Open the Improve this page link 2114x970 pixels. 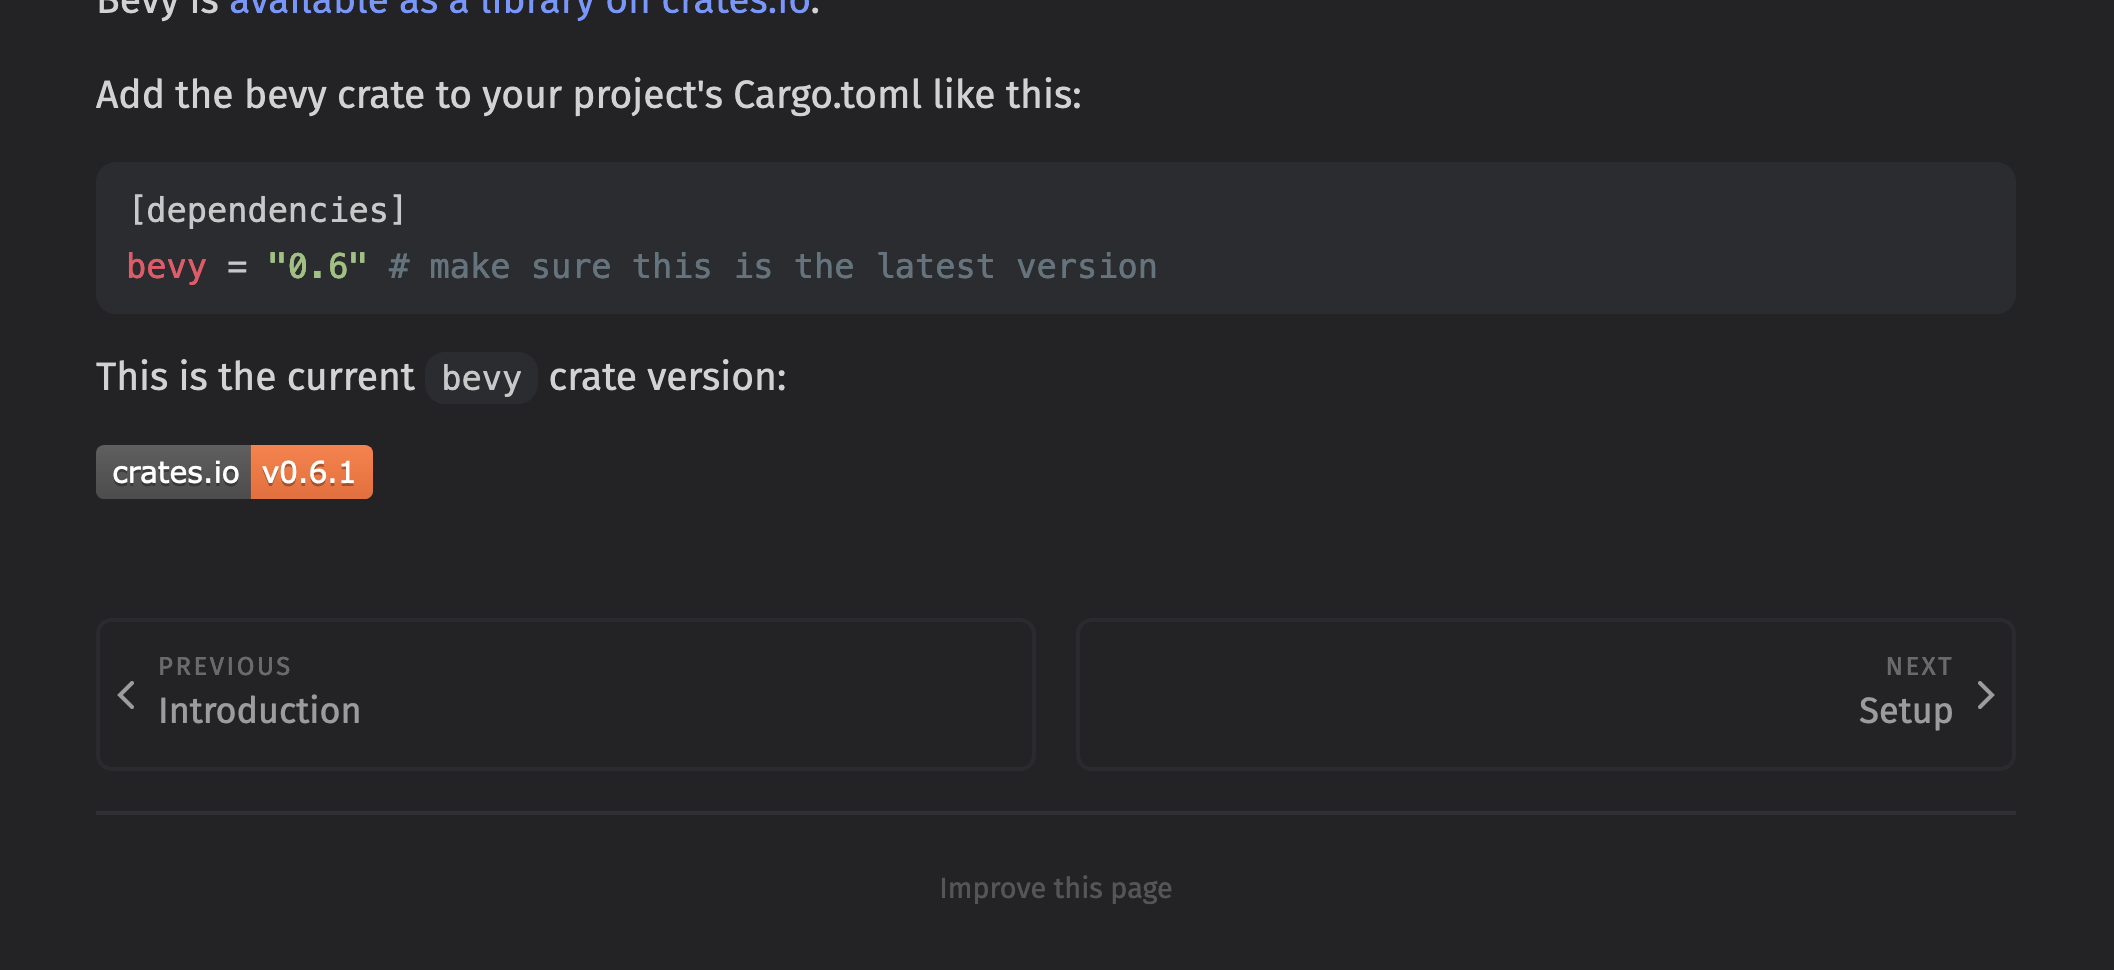pos(1055,888)
